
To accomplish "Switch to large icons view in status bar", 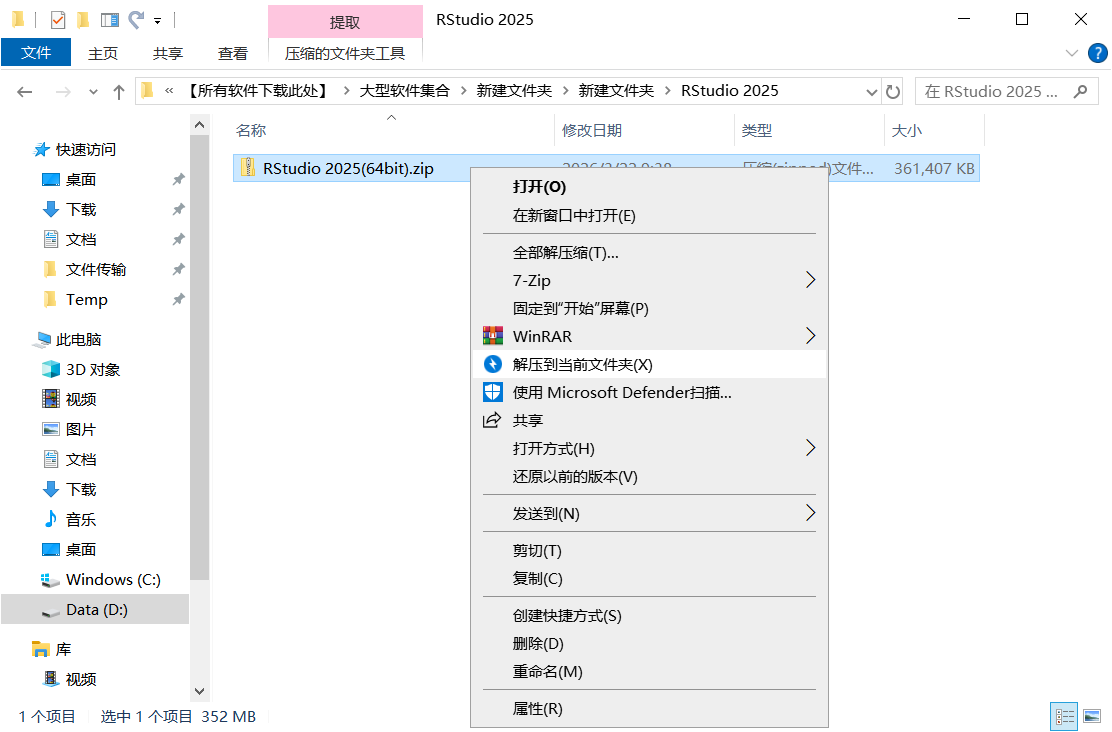I will [1092, 716].
